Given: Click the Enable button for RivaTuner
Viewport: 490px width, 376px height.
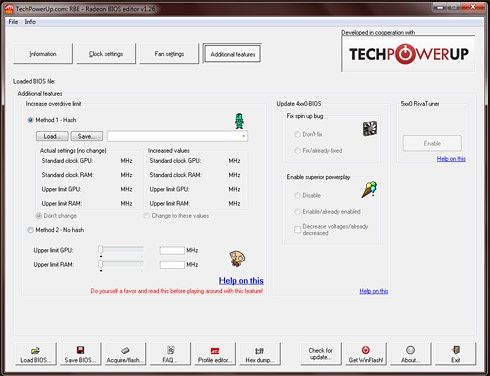Looking at the screenshot, I should click(x=432, y=143).
